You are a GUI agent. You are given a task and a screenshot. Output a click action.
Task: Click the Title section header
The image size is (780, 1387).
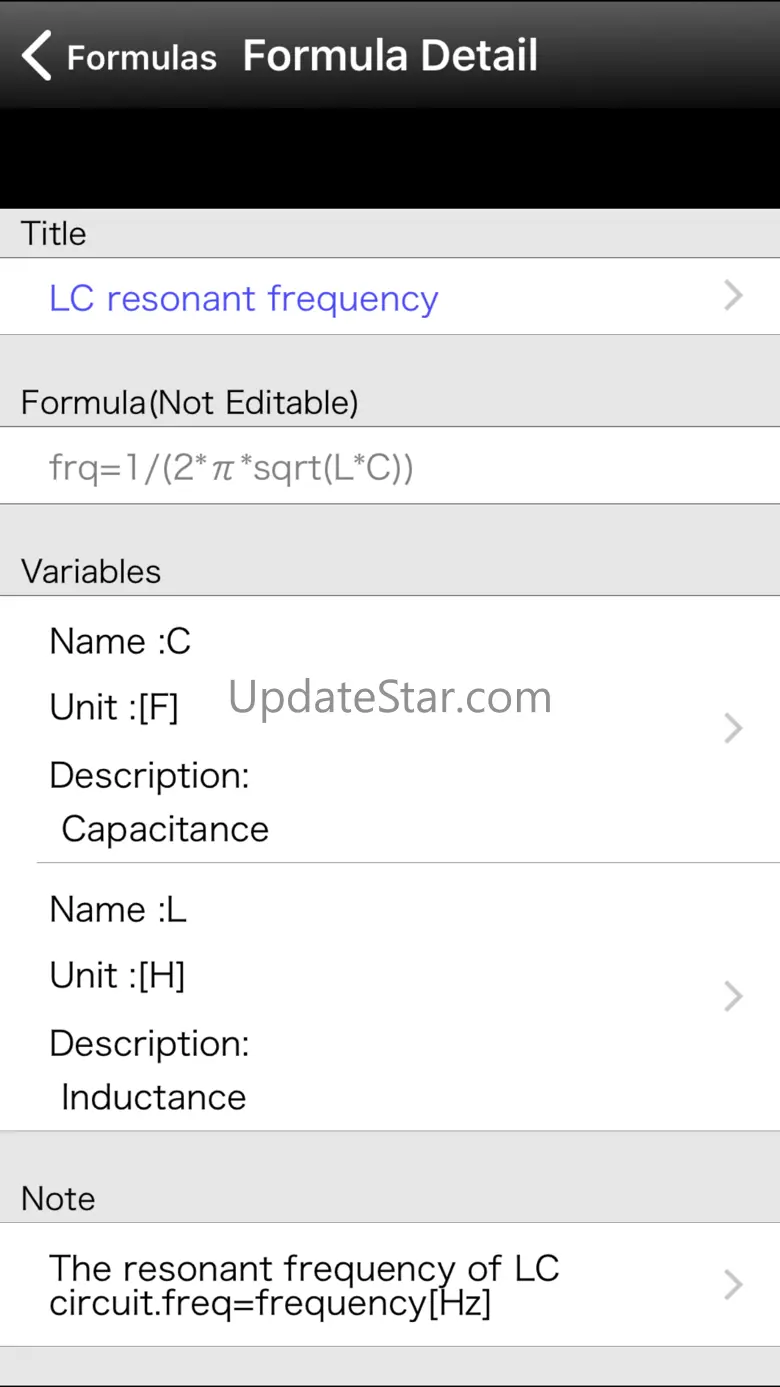(54, 233)
